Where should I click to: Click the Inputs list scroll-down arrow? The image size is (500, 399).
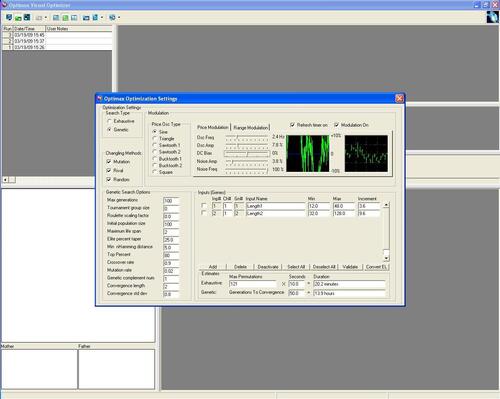pyautogui.click(x=386, y=258)
